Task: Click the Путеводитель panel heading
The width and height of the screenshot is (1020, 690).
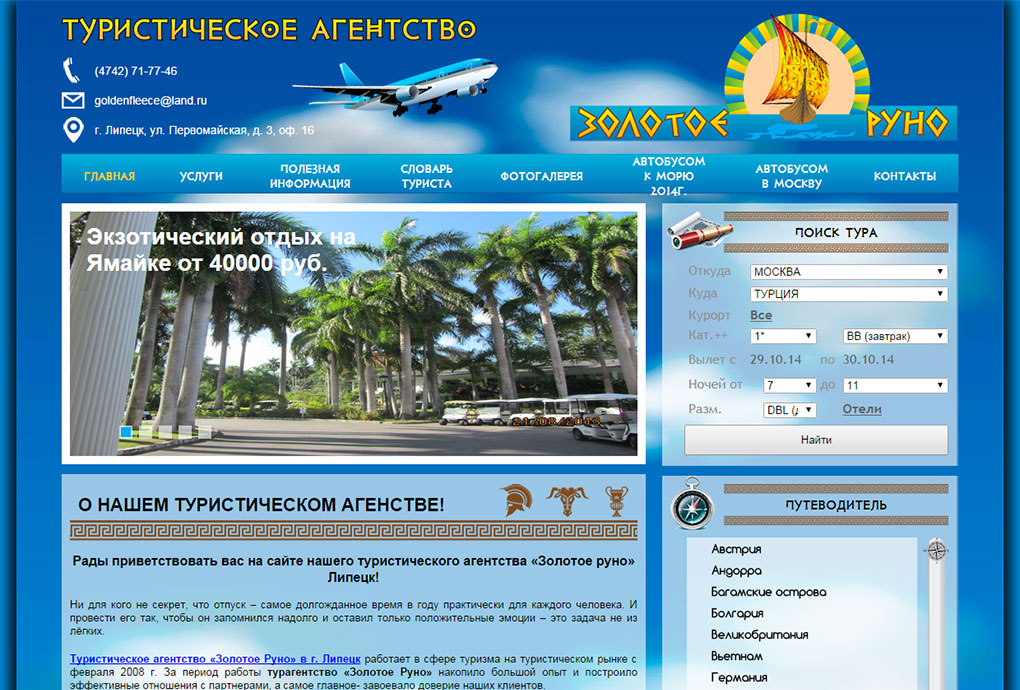Action: [x=836, y=505]
